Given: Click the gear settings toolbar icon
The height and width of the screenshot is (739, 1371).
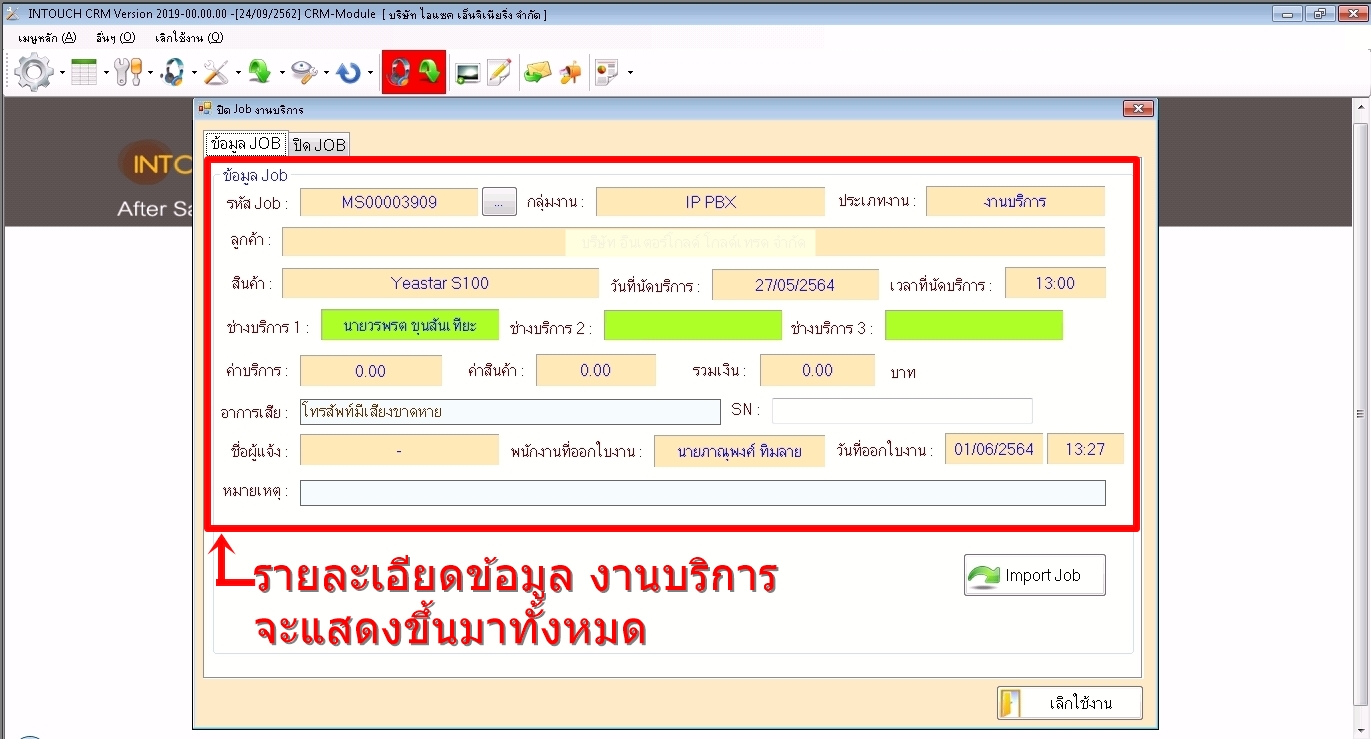Looking at the screenshot, I should (34, 73).
